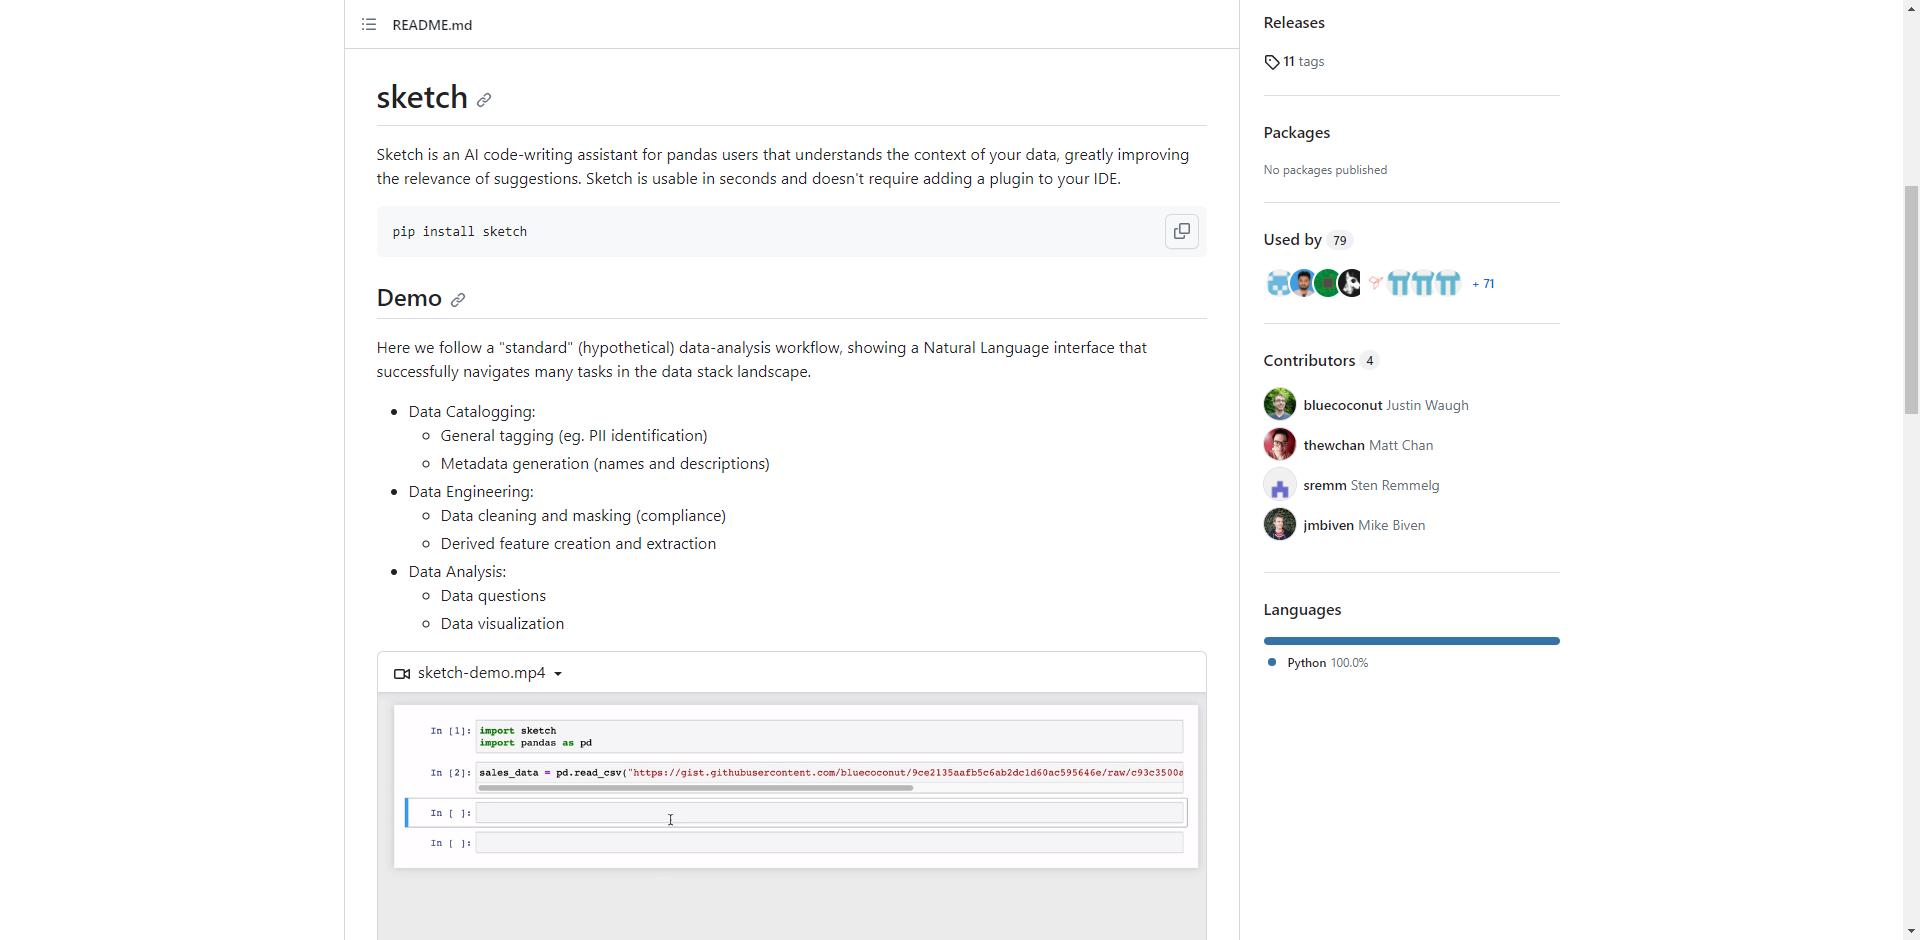Filter by Python 100.0% language
The image size is (1920, 940).
pyautogui.click(x=1317, y=663)
